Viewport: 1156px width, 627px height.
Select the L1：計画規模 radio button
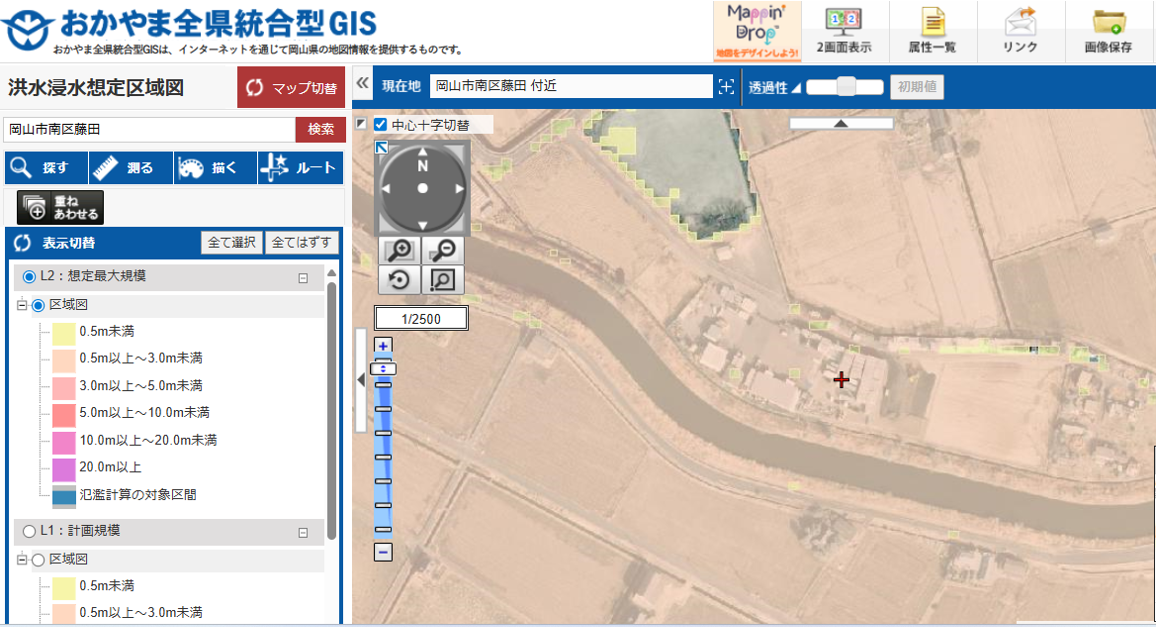coord(29,531)
